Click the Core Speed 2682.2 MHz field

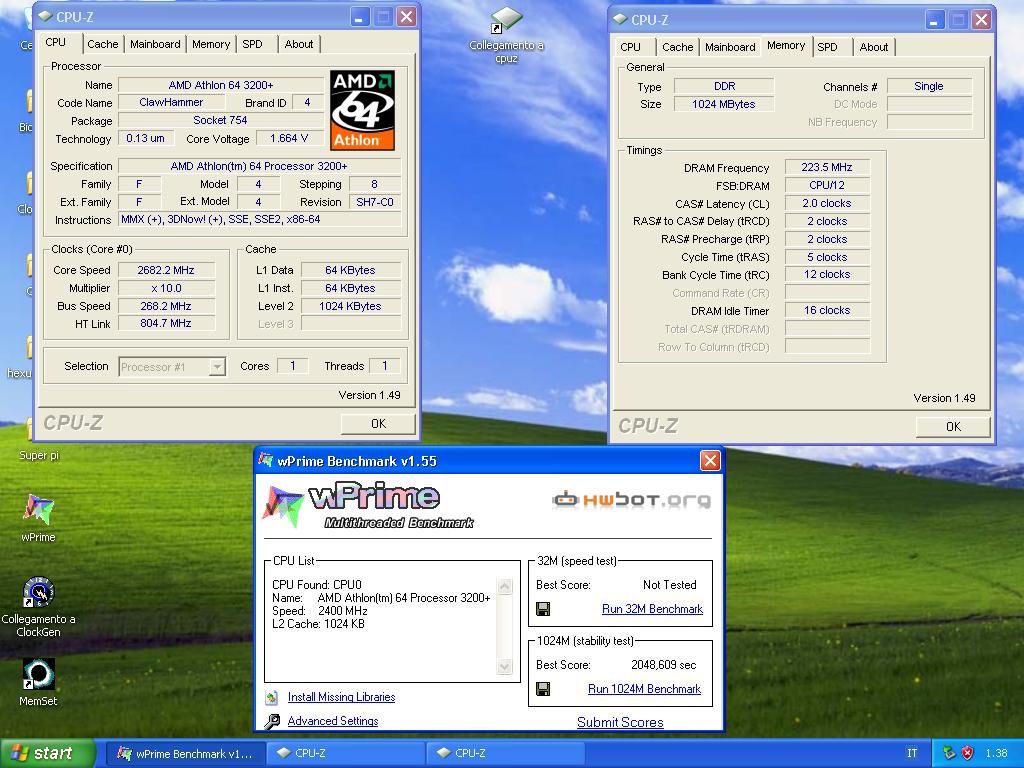(166, 270)
